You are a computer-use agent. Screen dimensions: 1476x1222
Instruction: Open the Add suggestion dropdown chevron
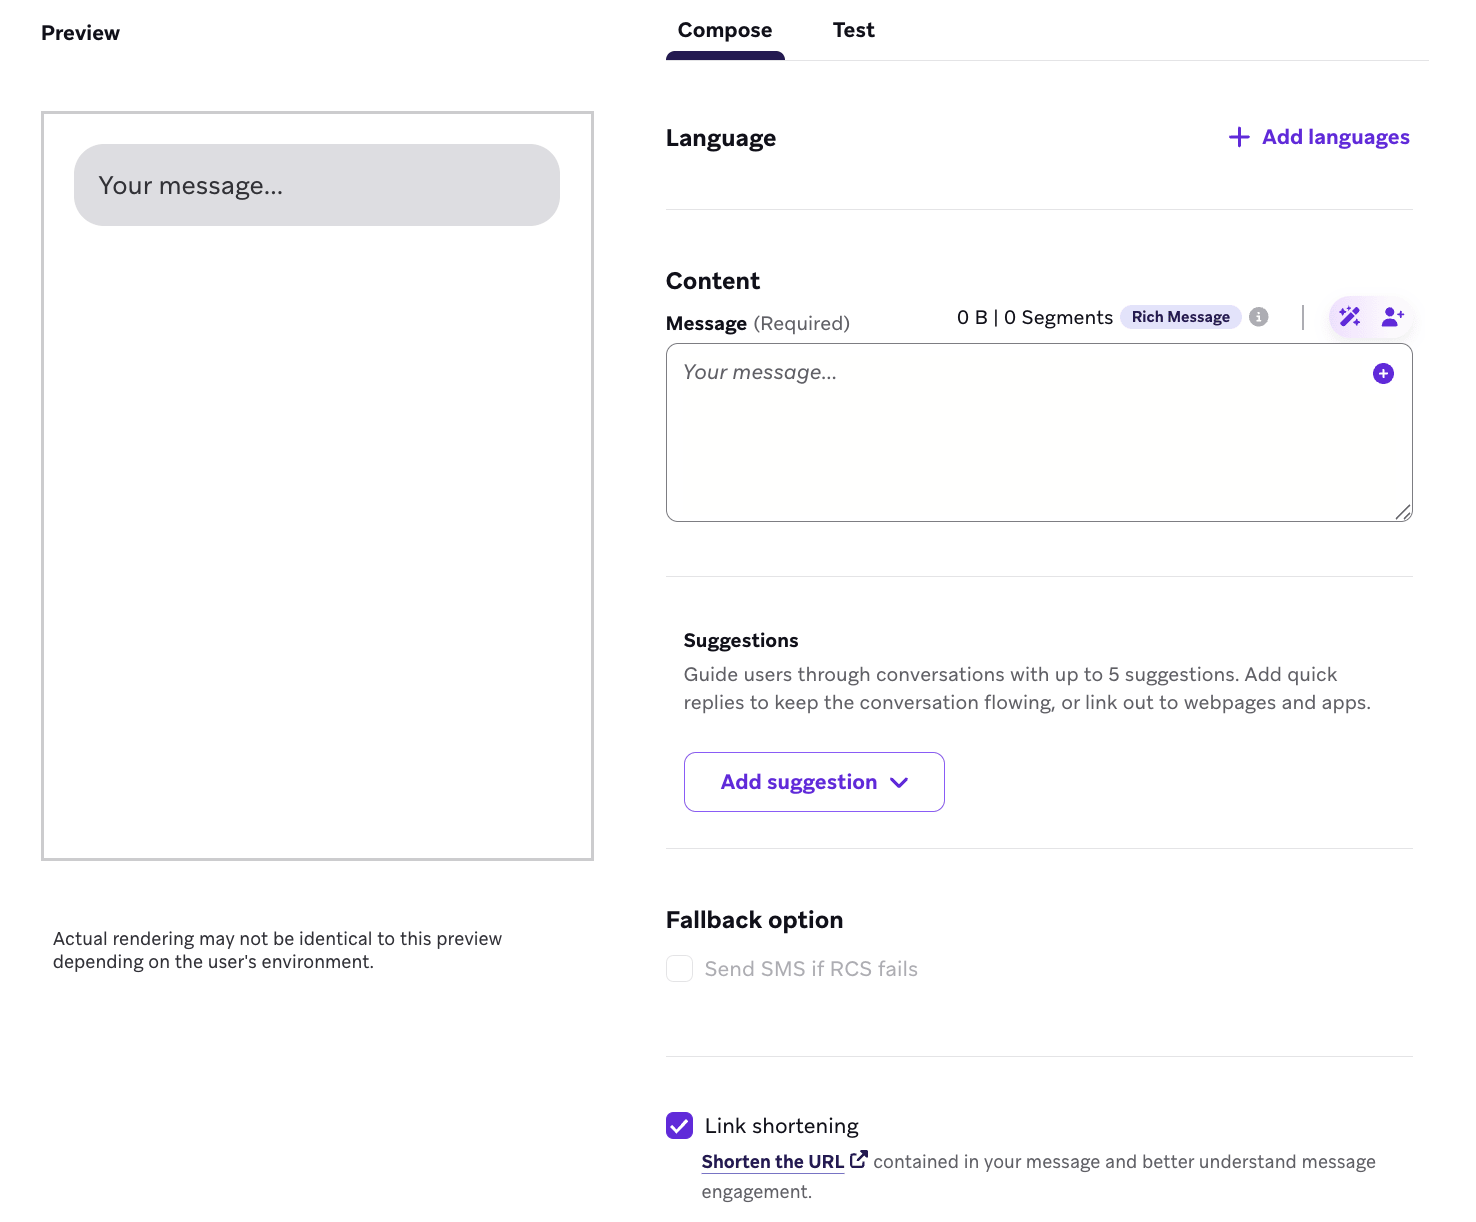(x=898, y=783)
